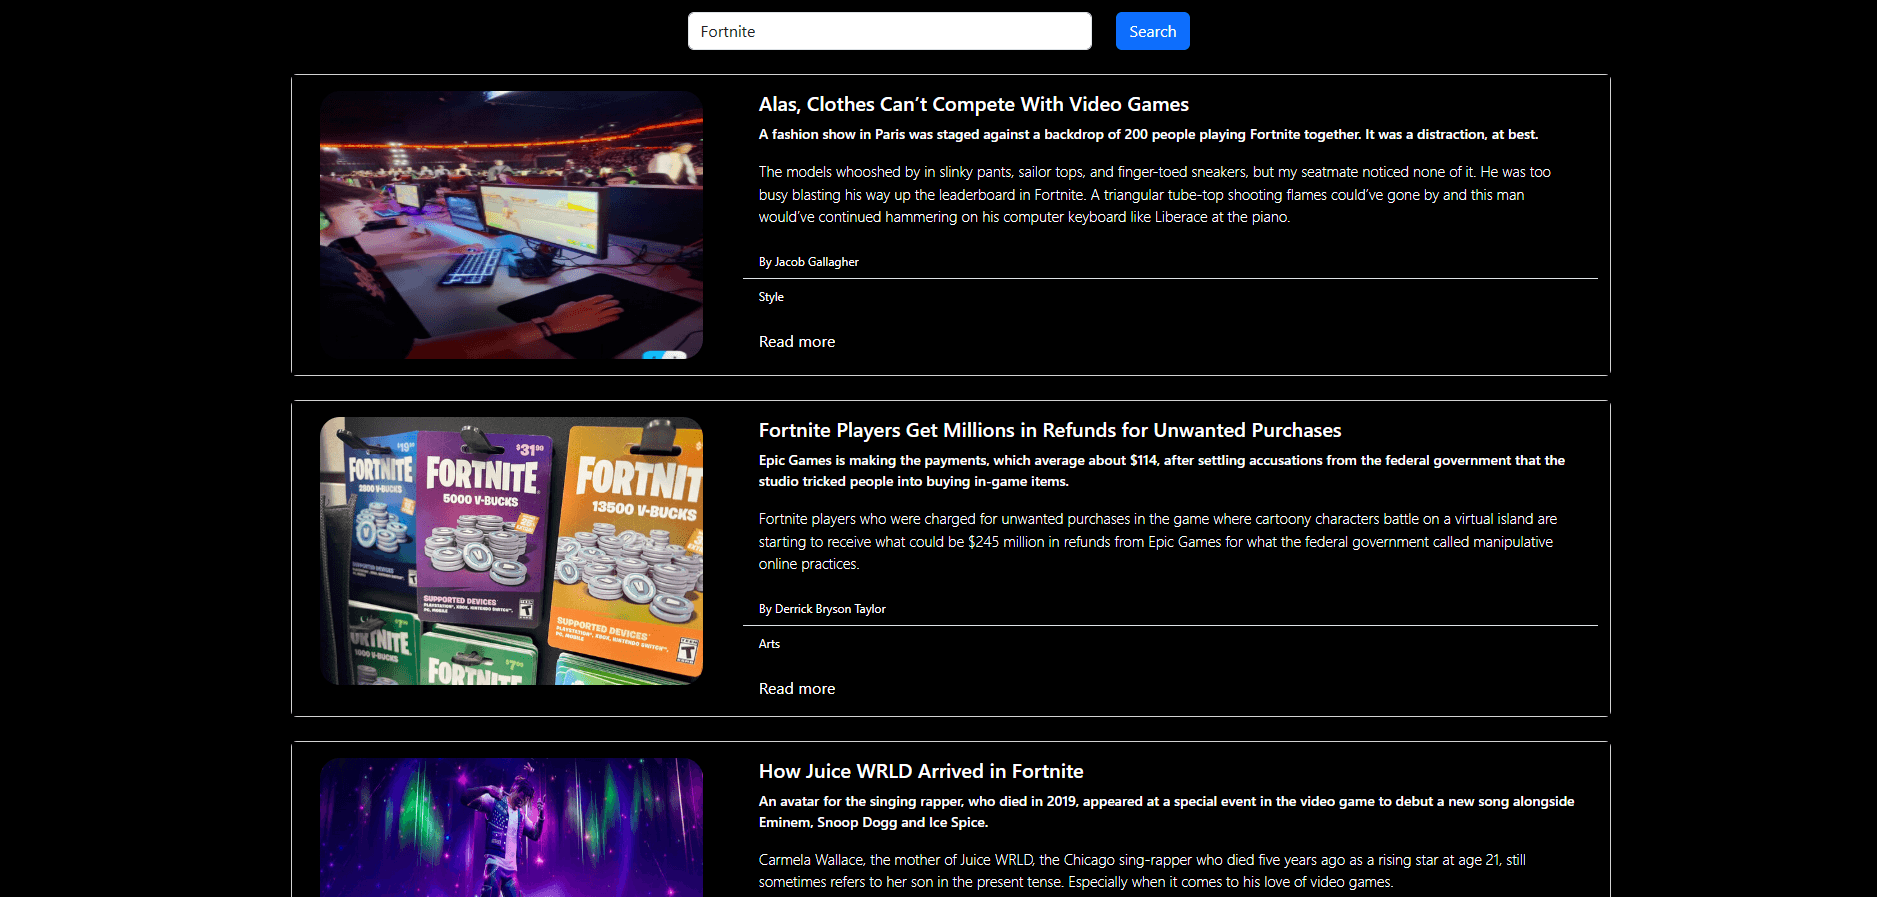Click the bold Paris fashion show summary

coord(1148,134)
